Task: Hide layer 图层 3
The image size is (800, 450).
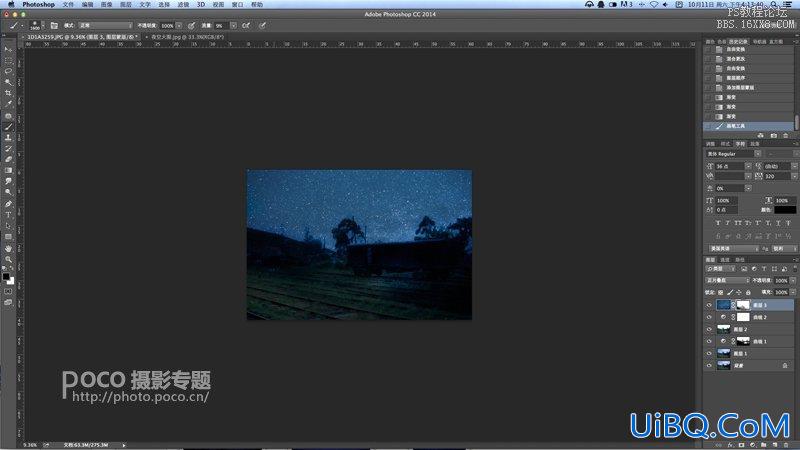Action: point(709,305)
